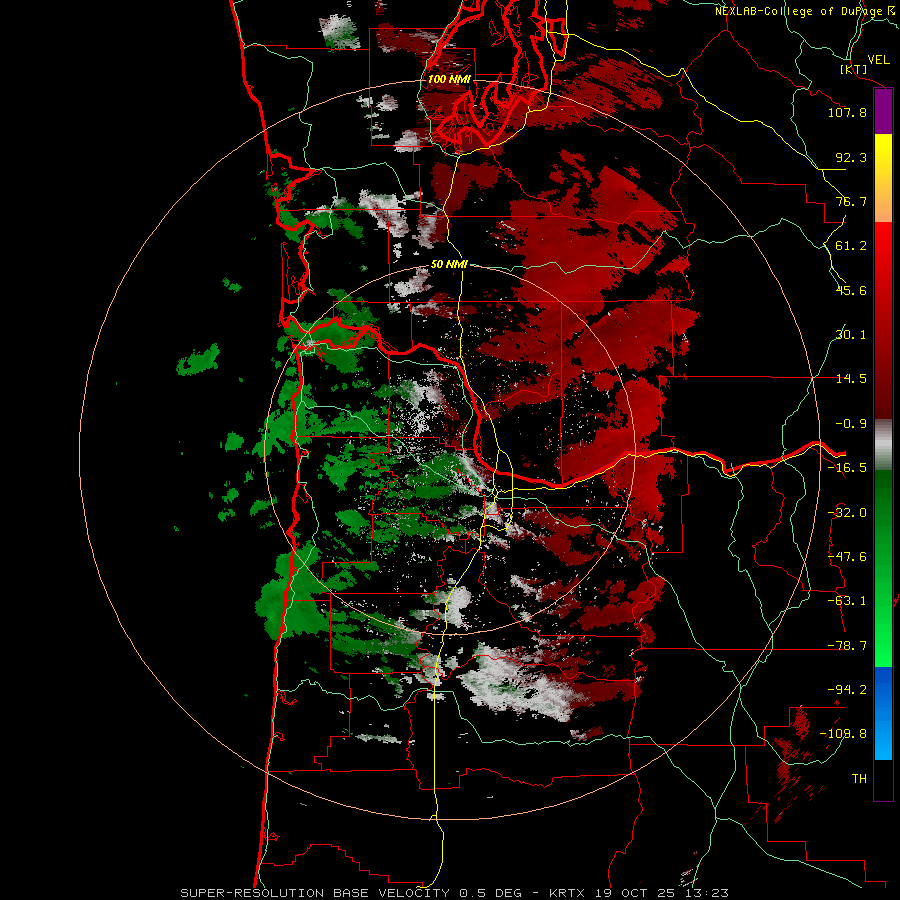Select the red segment of velocity scale
900x900 pixels.
click(x=883, y=320)
